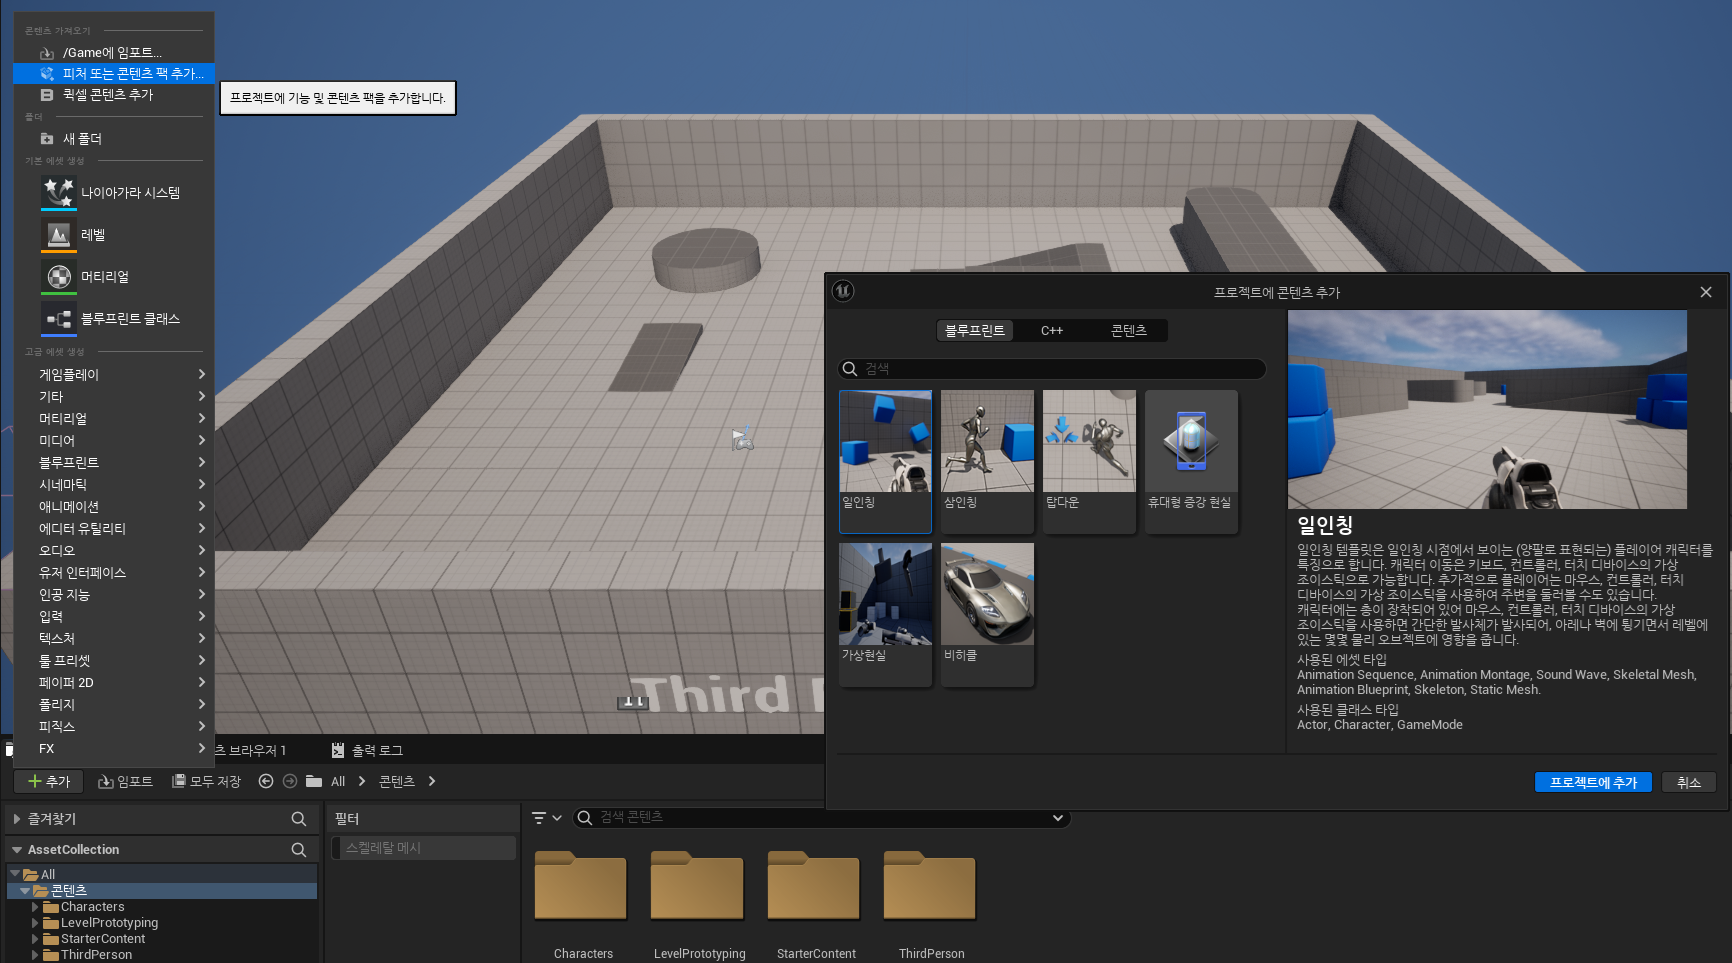Screen dimensions: 1732x963
Task: Open the Characters folder thumbnail
Action: [x=581, y=884]
